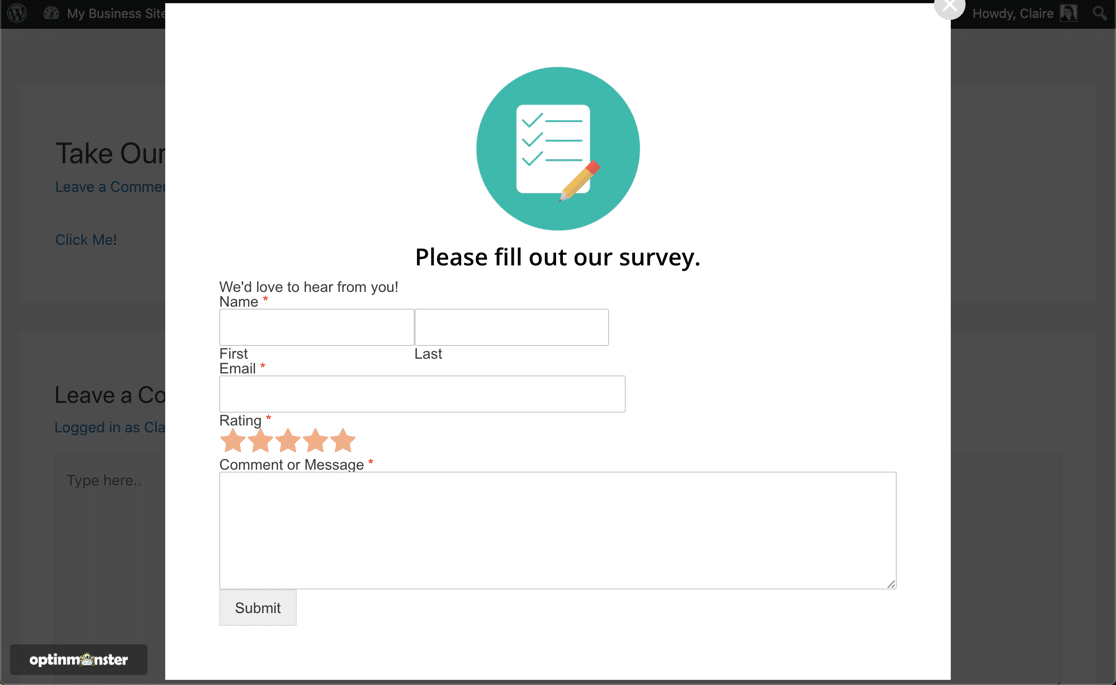
Task: Choose the third rating star
Action: point(288,441)
